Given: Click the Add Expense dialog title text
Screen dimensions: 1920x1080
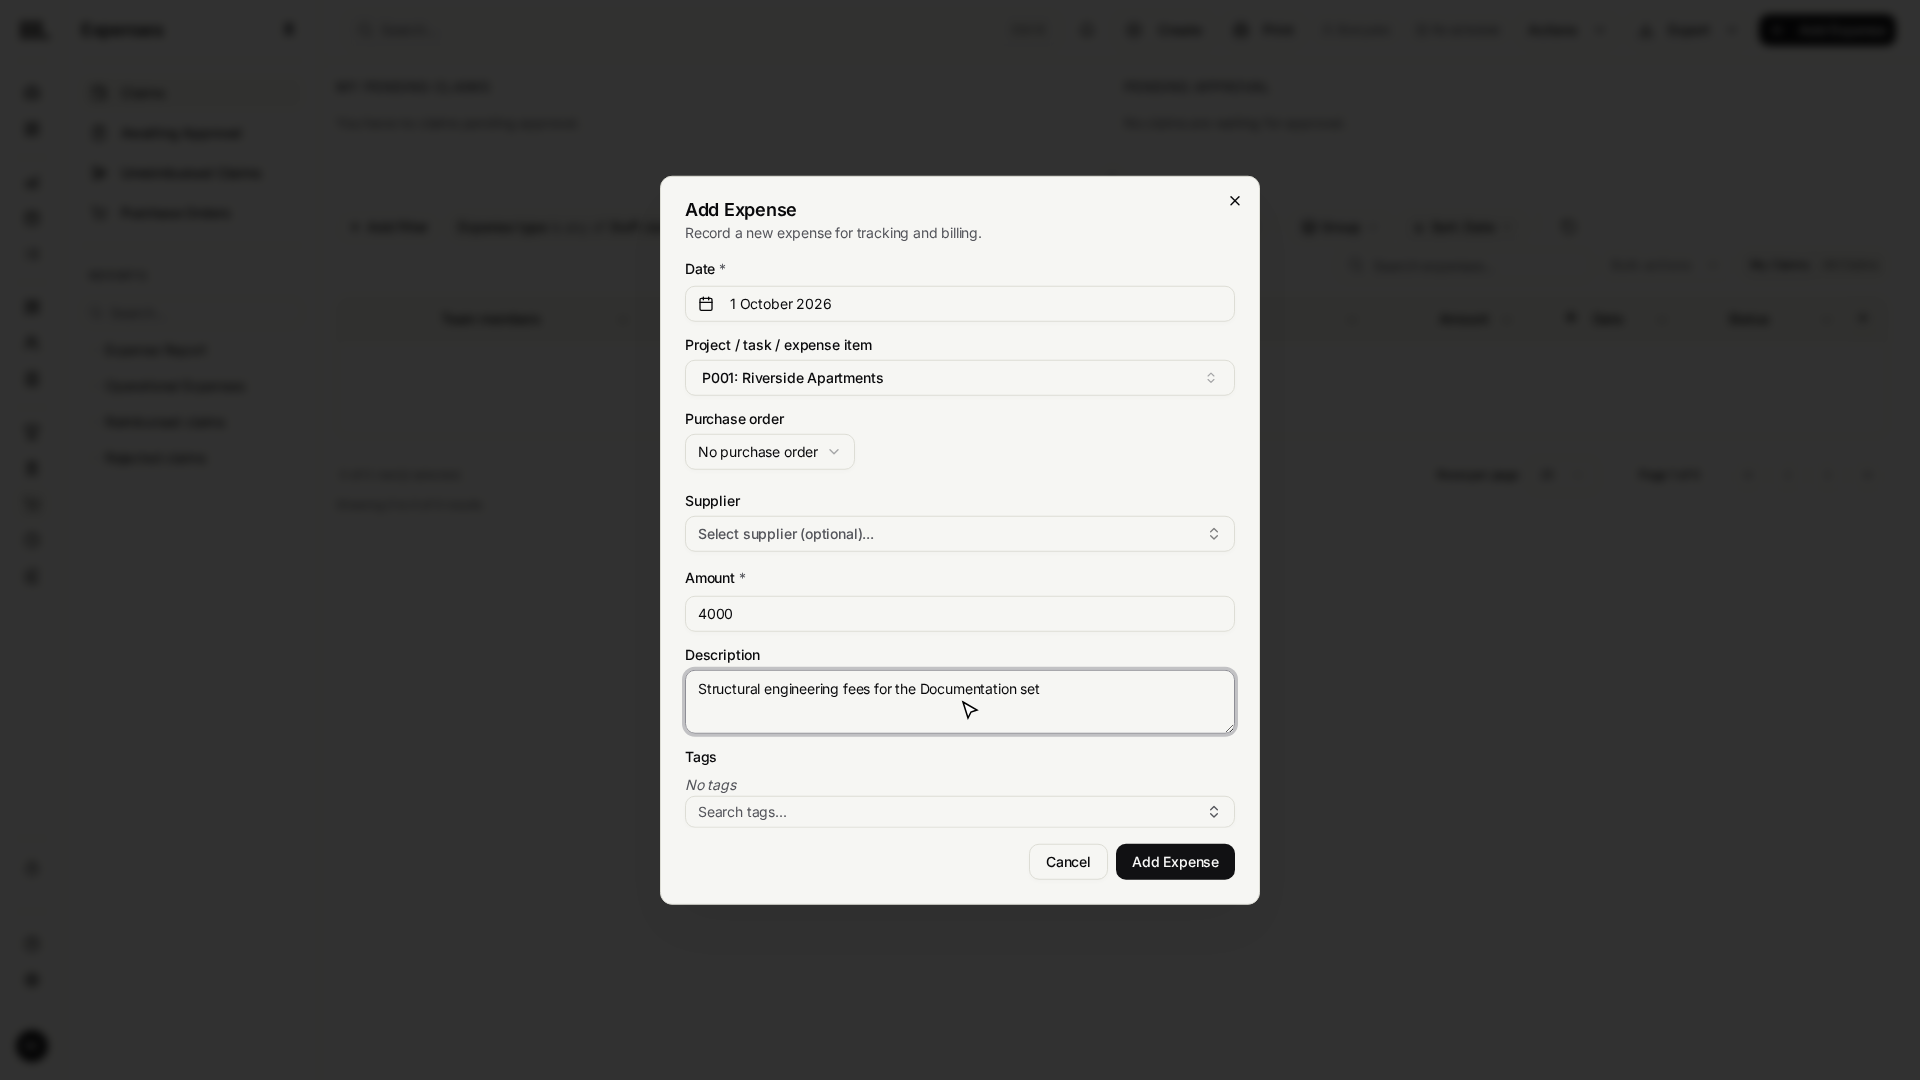Looking at the screenshot, I should 741,210.
